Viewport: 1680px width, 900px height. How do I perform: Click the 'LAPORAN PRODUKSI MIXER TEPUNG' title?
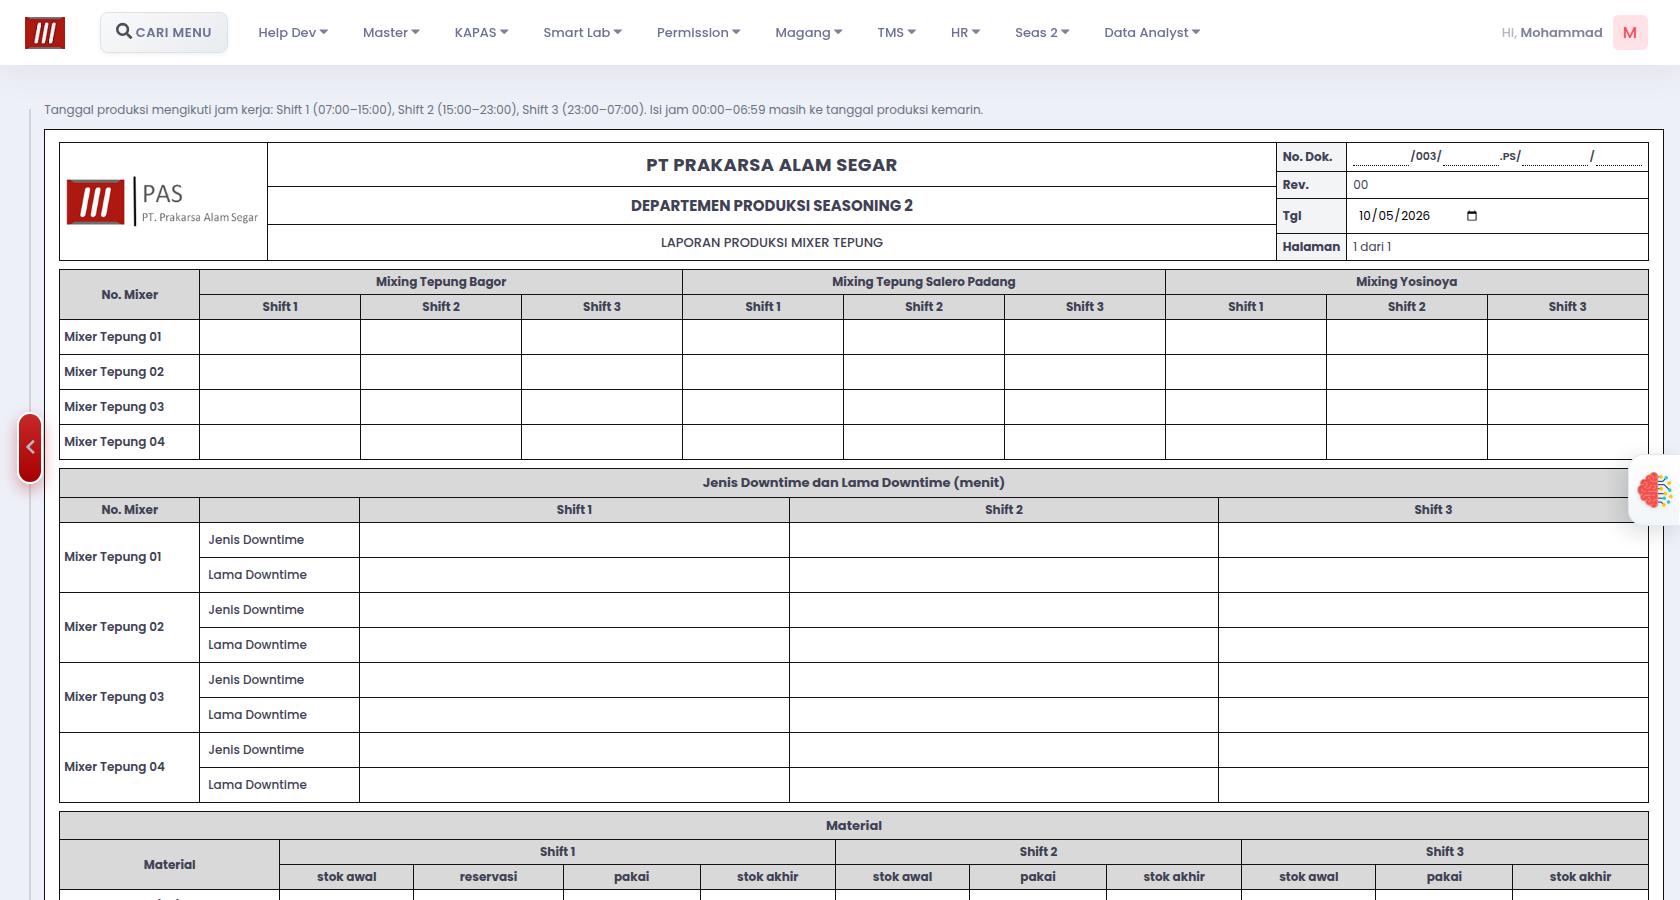pos(772,242)
